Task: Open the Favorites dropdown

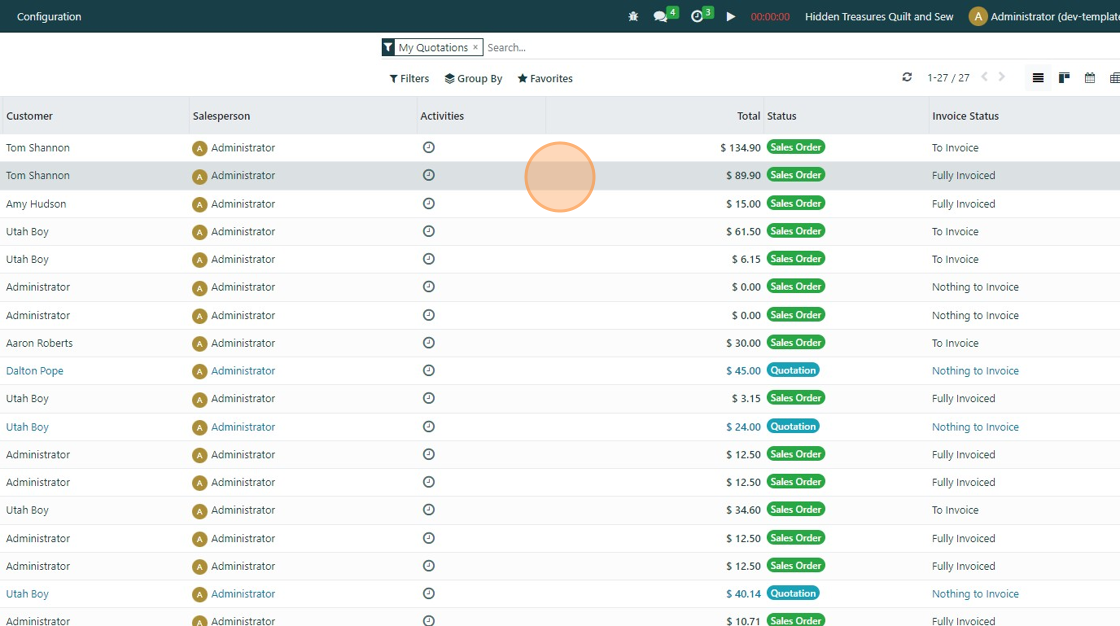Action: 545,79
